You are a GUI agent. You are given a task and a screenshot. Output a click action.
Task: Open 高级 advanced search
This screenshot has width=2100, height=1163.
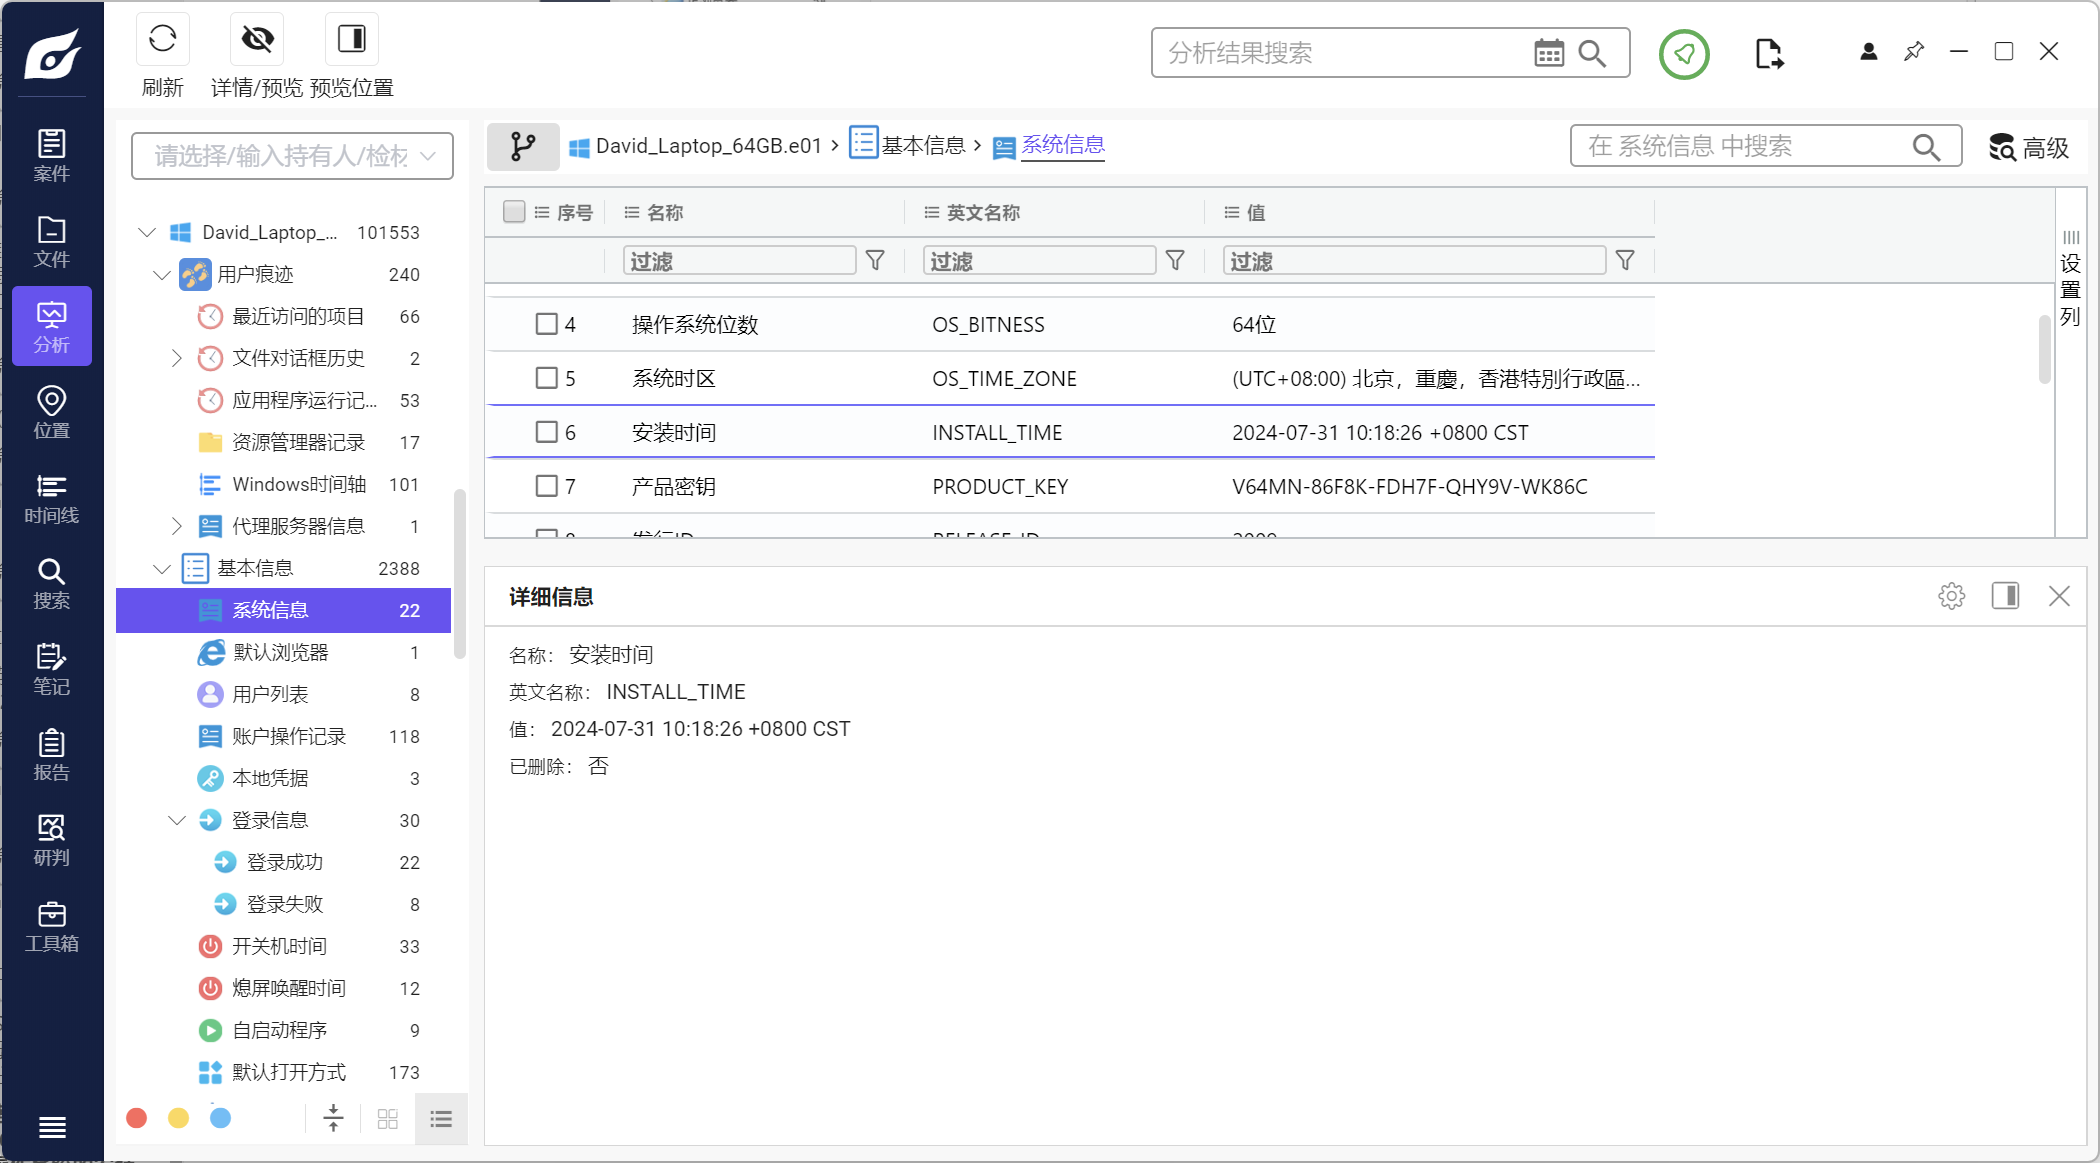pos(2028,147)
